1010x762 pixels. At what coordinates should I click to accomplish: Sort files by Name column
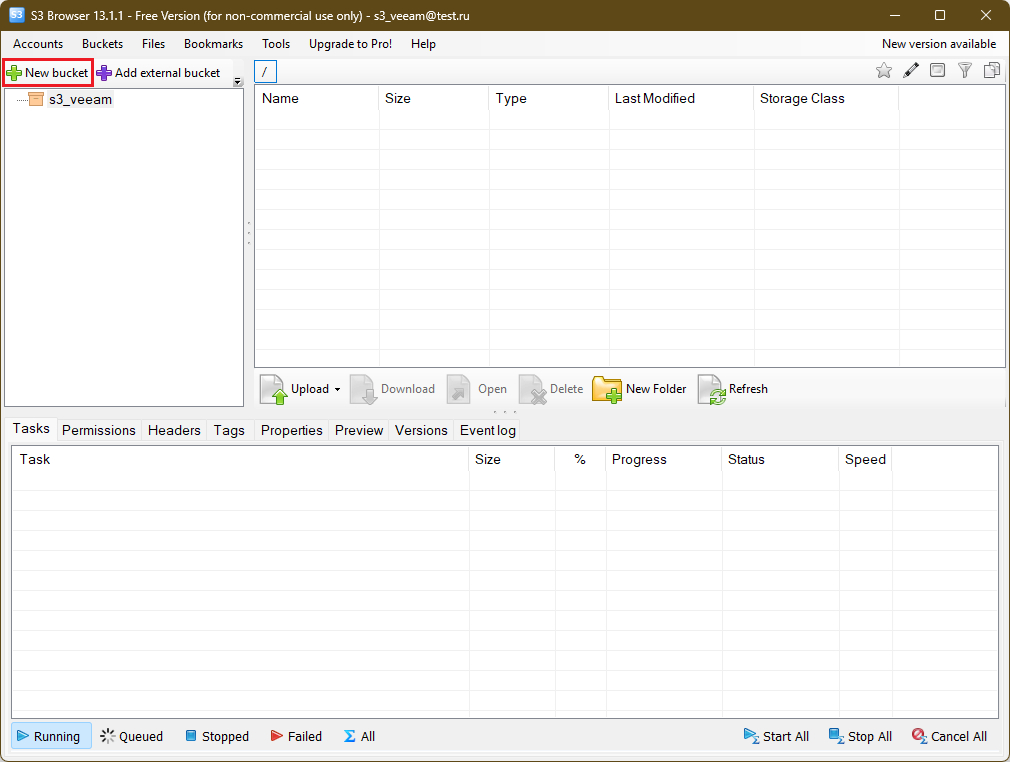pyautogui.click(x=317, y=99)
